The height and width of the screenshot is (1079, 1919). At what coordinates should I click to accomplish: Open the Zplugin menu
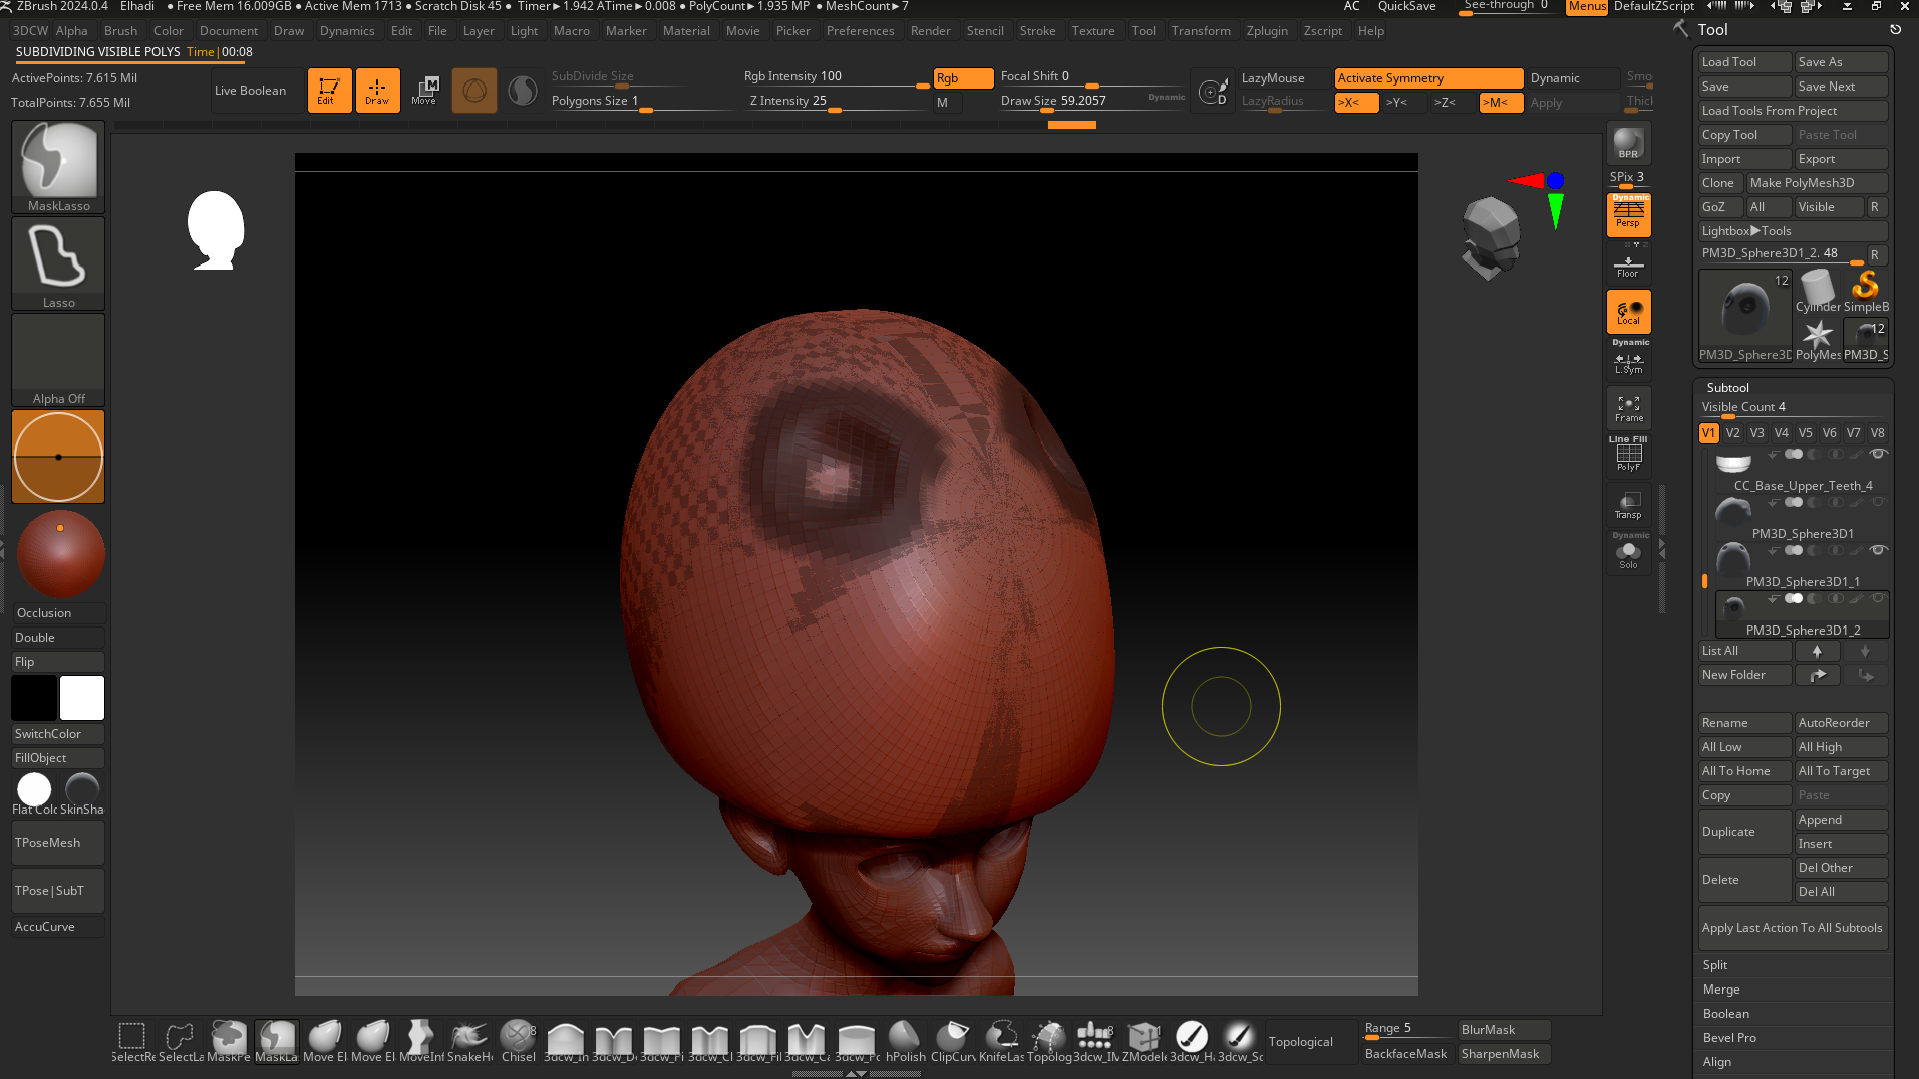pyautogui.click(x=1267, y=31)
